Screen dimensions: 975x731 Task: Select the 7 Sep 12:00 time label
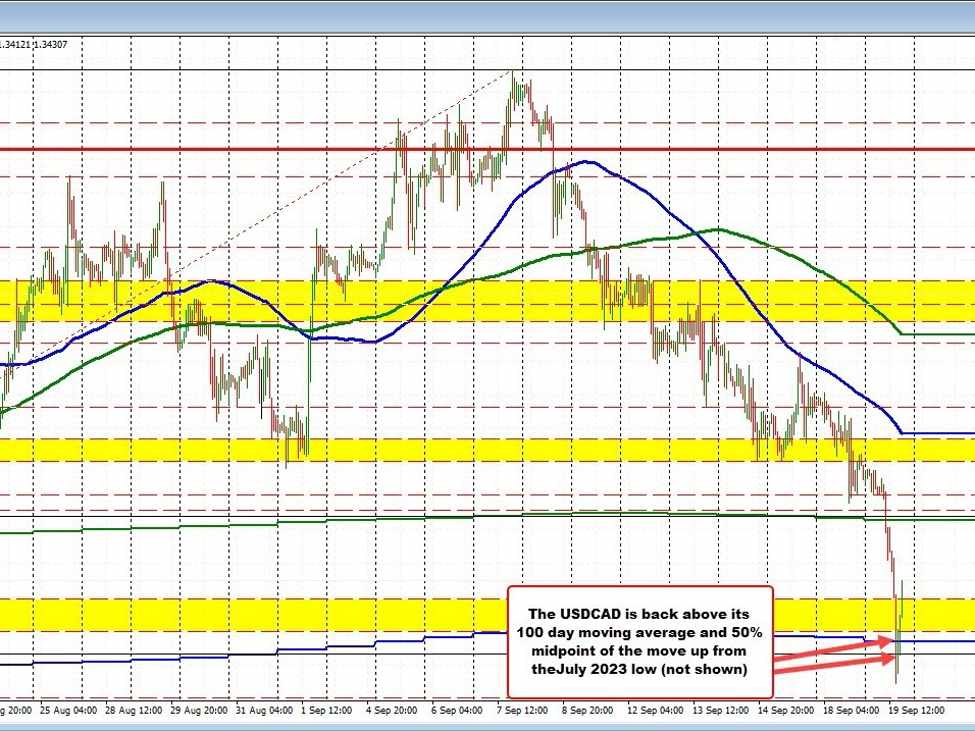[524, 710]
